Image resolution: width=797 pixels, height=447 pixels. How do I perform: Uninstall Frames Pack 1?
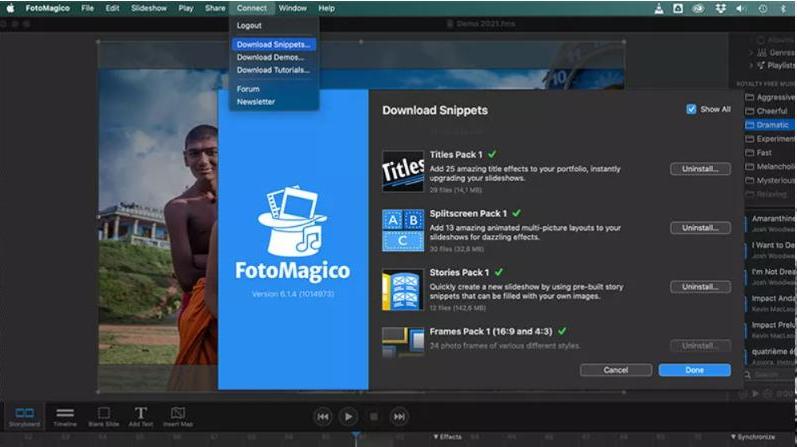pos(700,346)
